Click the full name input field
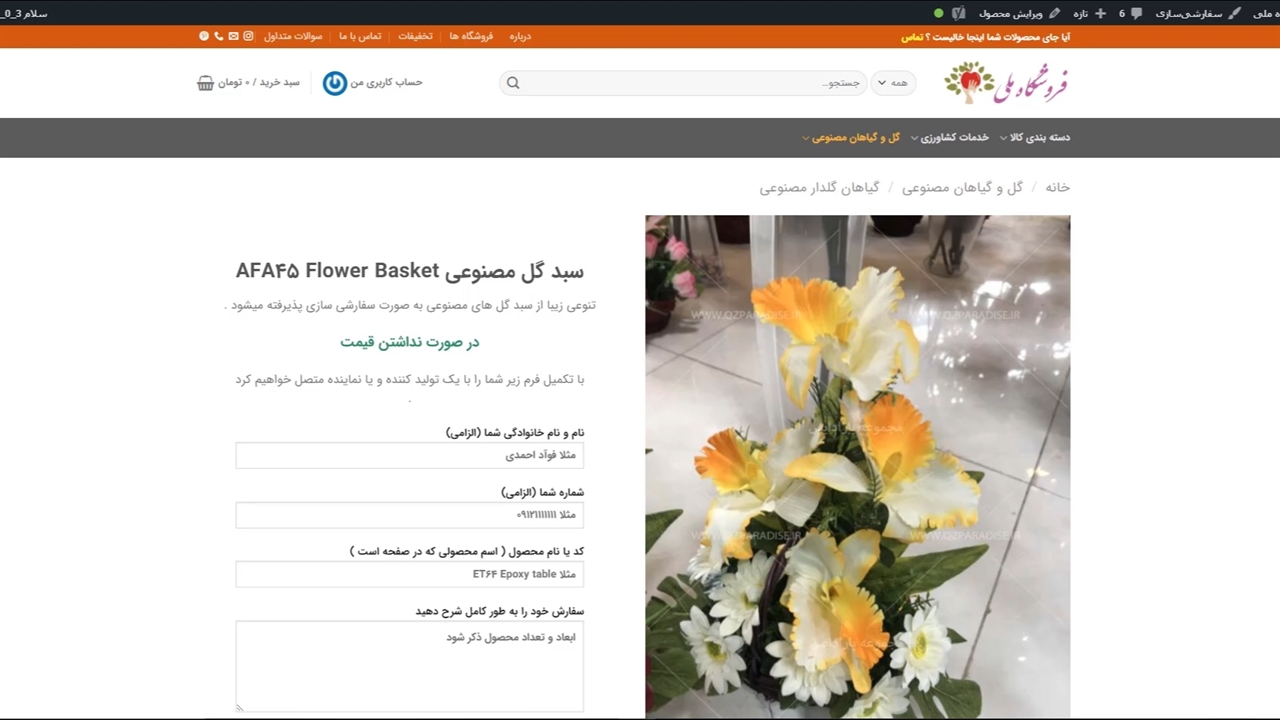This screenshot has height=720, width=1280. (x=409, y=456)
